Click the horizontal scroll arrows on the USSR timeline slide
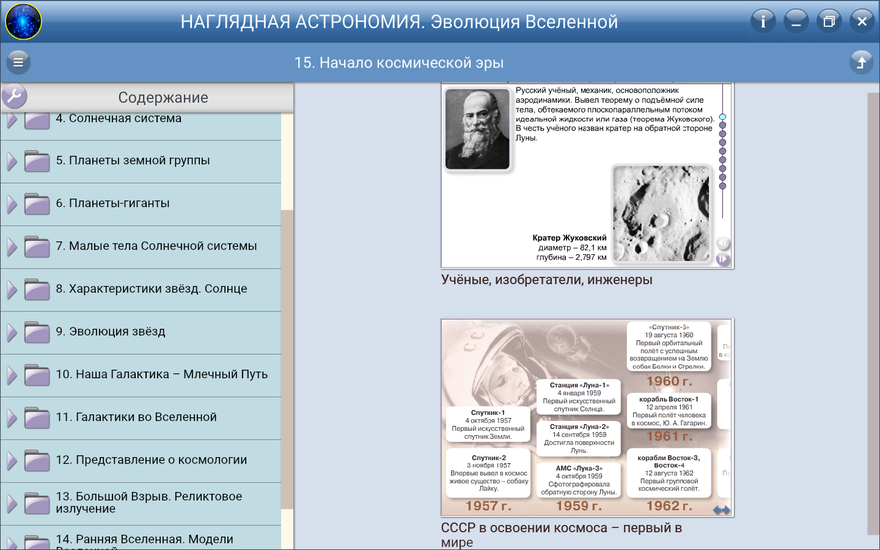Image resolution: width=880 pixels, height=550 pixels. click(x=721, y=510)
